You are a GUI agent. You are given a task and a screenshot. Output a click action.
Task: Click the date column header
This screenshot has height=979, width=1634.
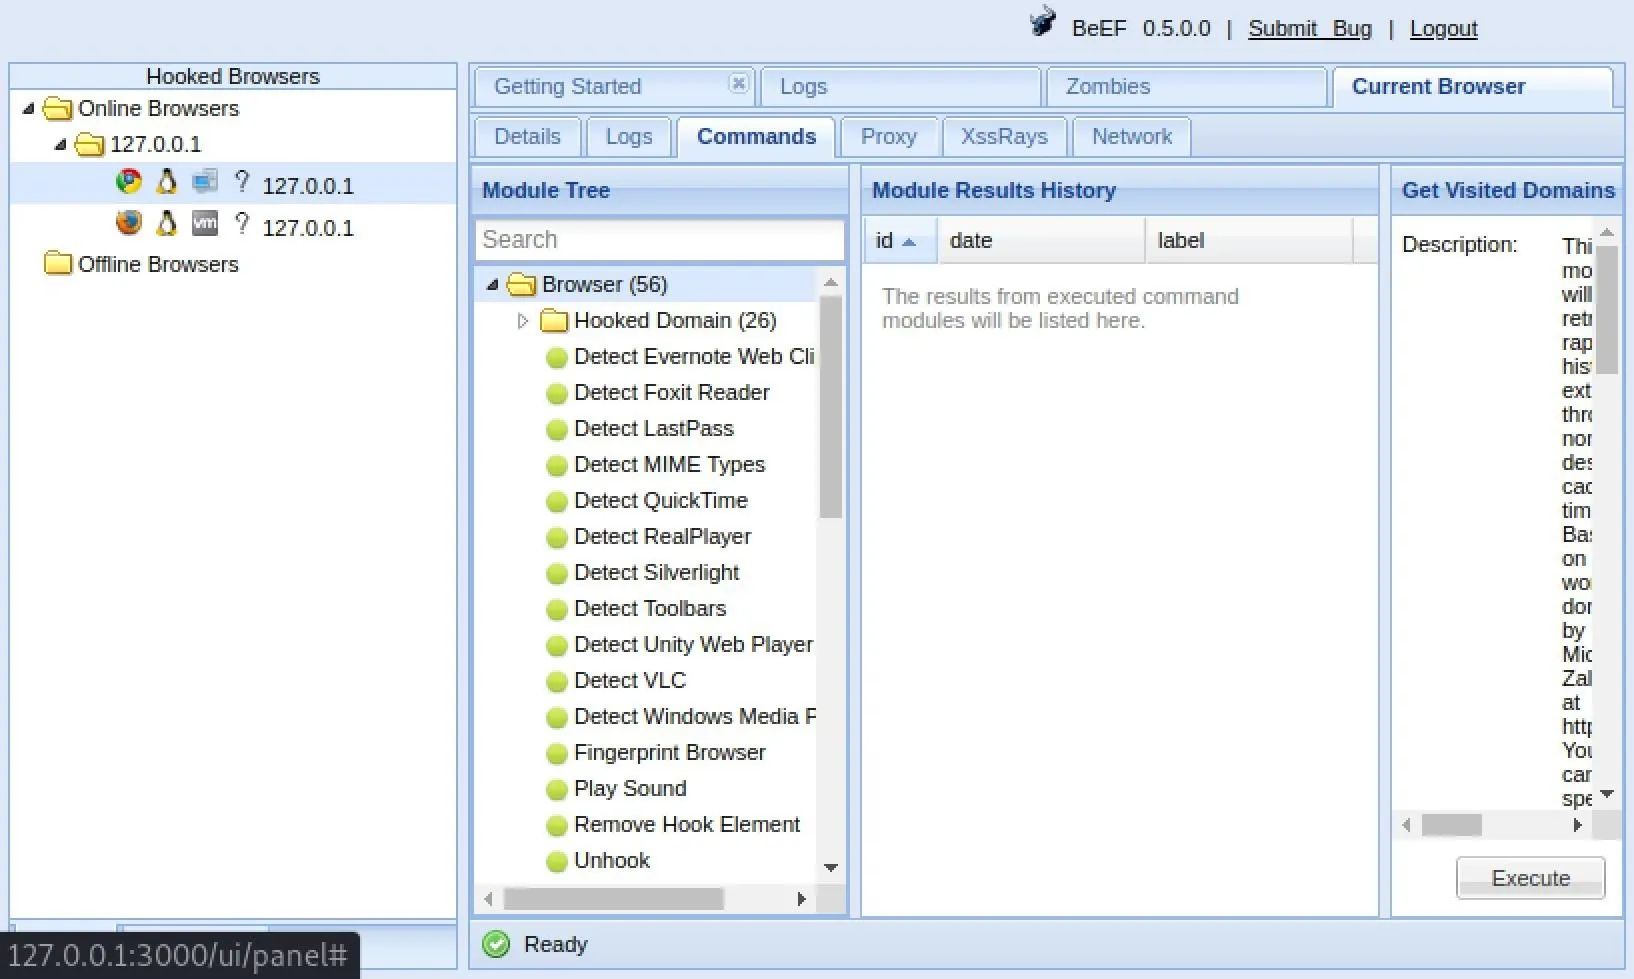1041,241
